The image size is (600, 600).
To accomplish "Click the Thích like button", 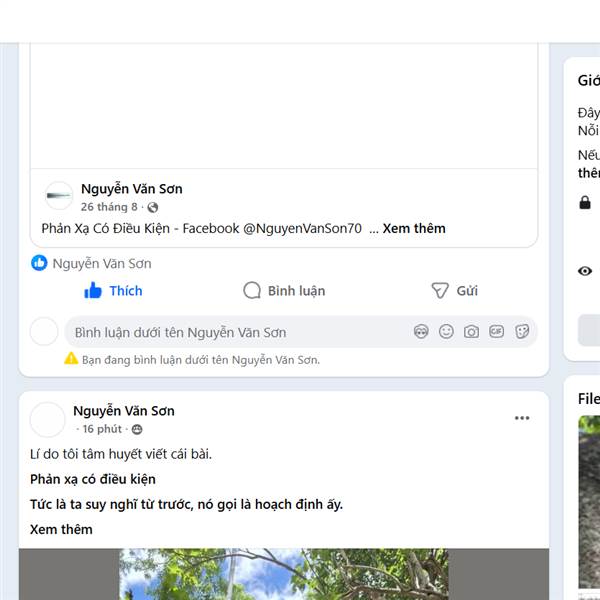I will 113,291.
